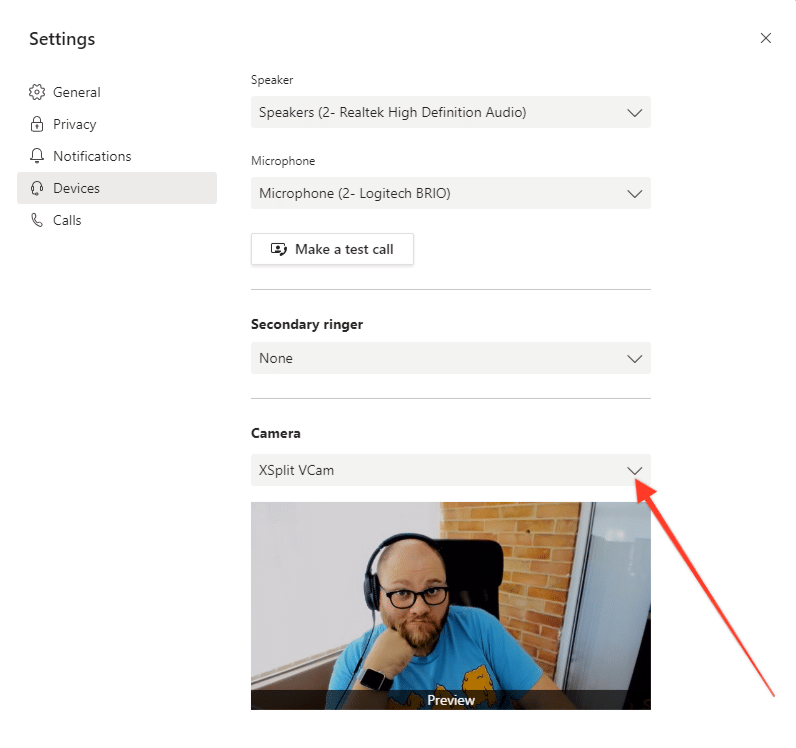The height and width of the screenshot is (748, 796).
Task: Click the Calls phone icon
Action: point(37,220)
